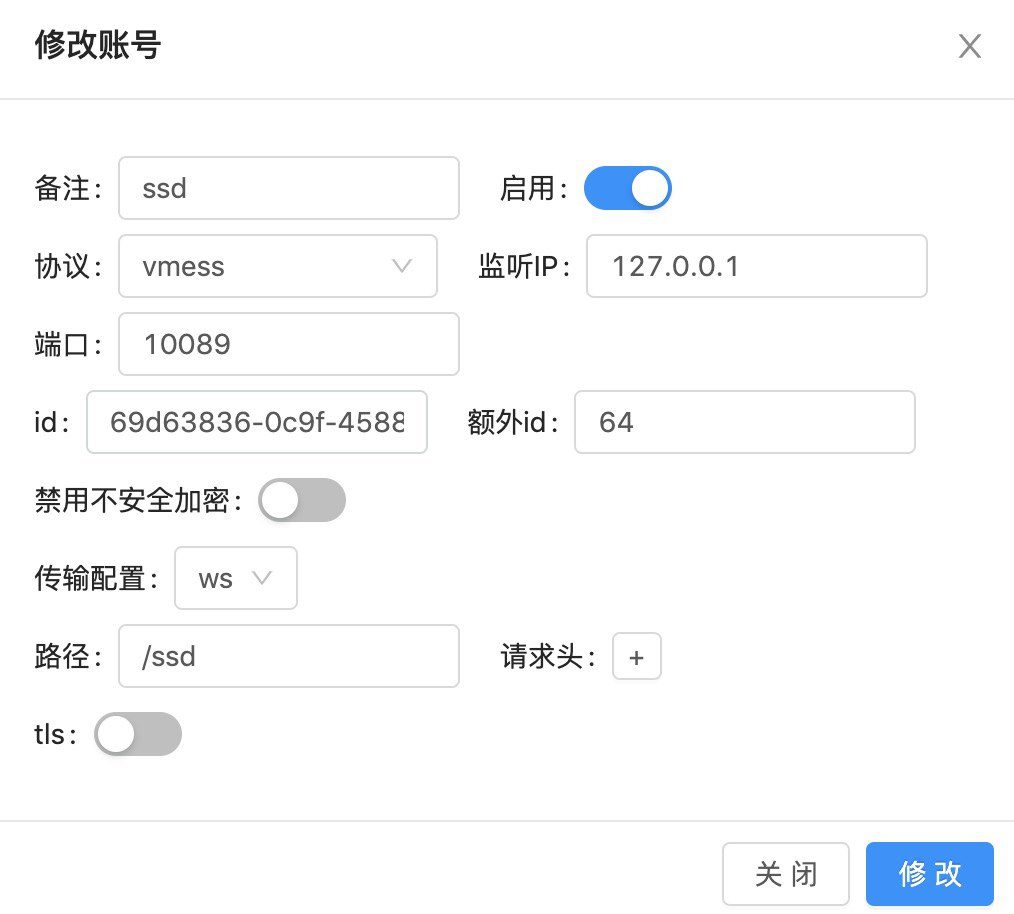Close the 修改账号 dialog with the X icon
1014x914 pixels.
(969, 47)
